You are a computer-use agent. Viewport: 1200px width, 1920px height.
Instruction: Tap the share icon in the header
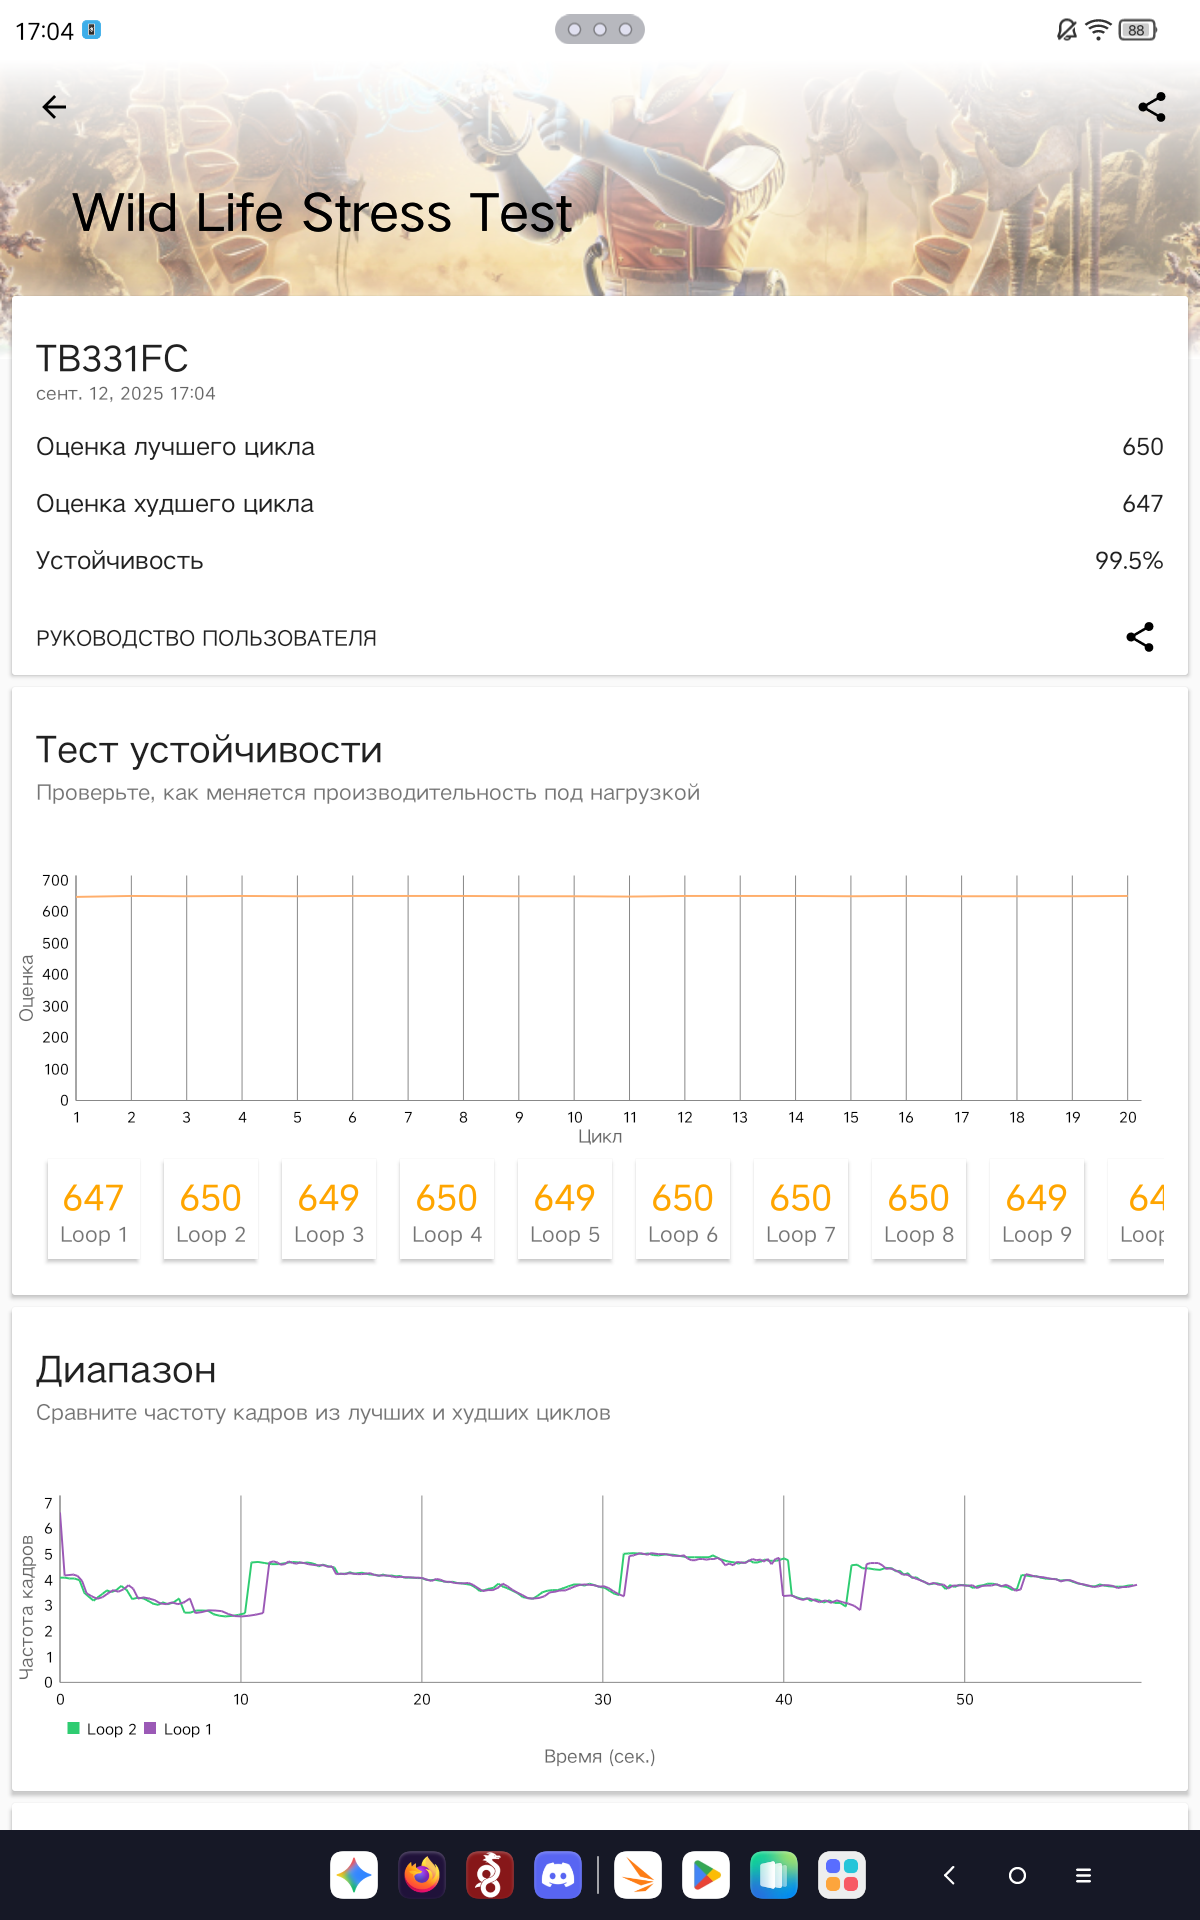(1151, 107)
